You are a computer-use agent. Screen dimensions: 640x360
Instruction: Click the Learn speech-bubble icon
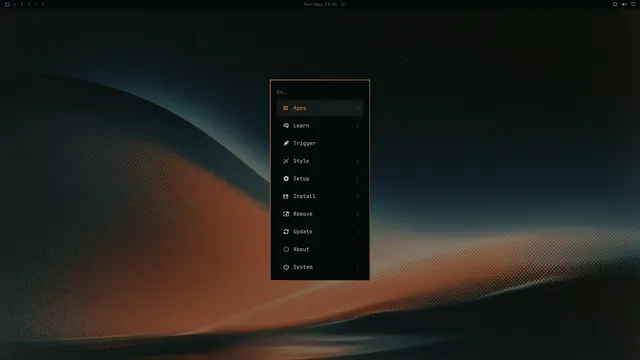point(286,126)
